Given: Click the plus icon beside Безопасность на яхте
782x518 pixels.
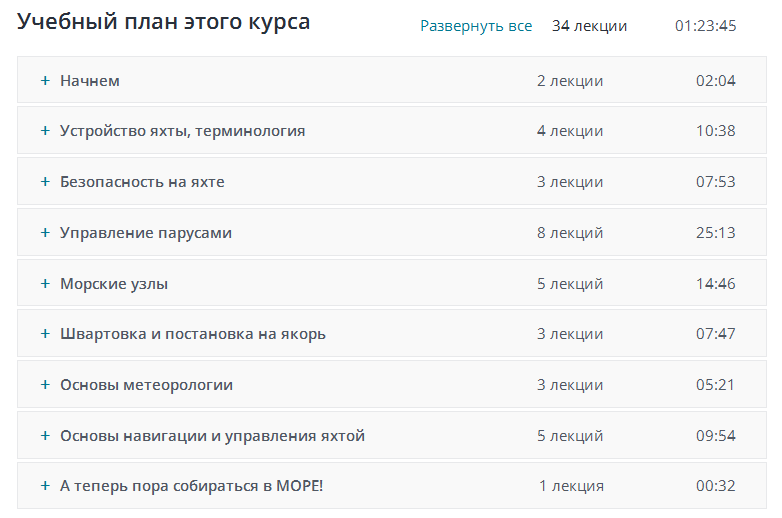Looking at the screenshot, I should pos(45,182).
